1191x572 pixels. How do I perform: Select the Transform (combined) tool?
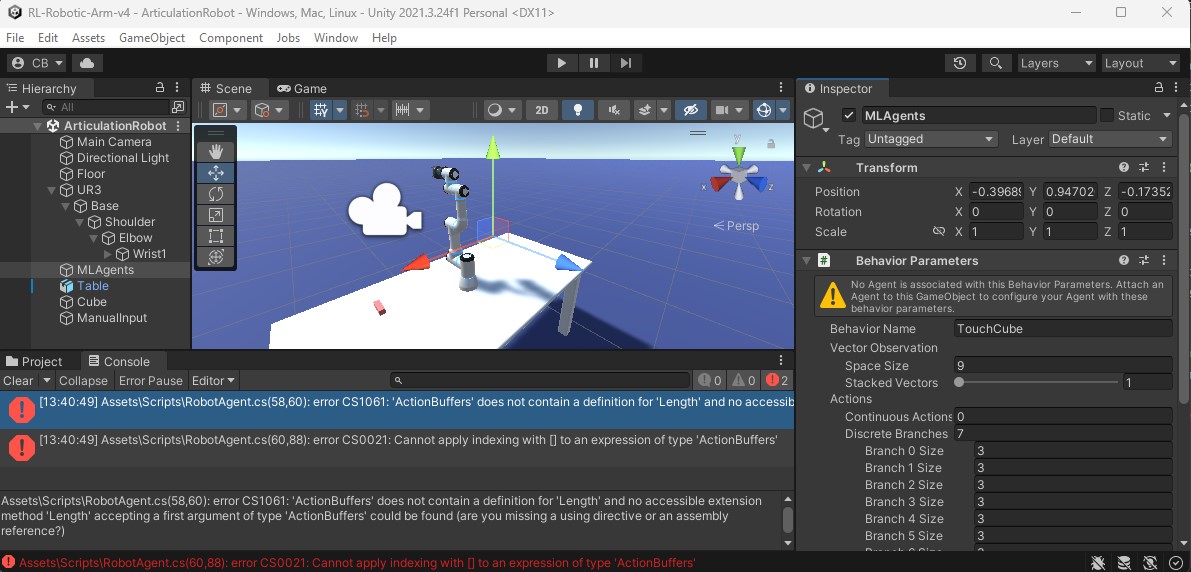pyautogui.click(x=216, y=258)
